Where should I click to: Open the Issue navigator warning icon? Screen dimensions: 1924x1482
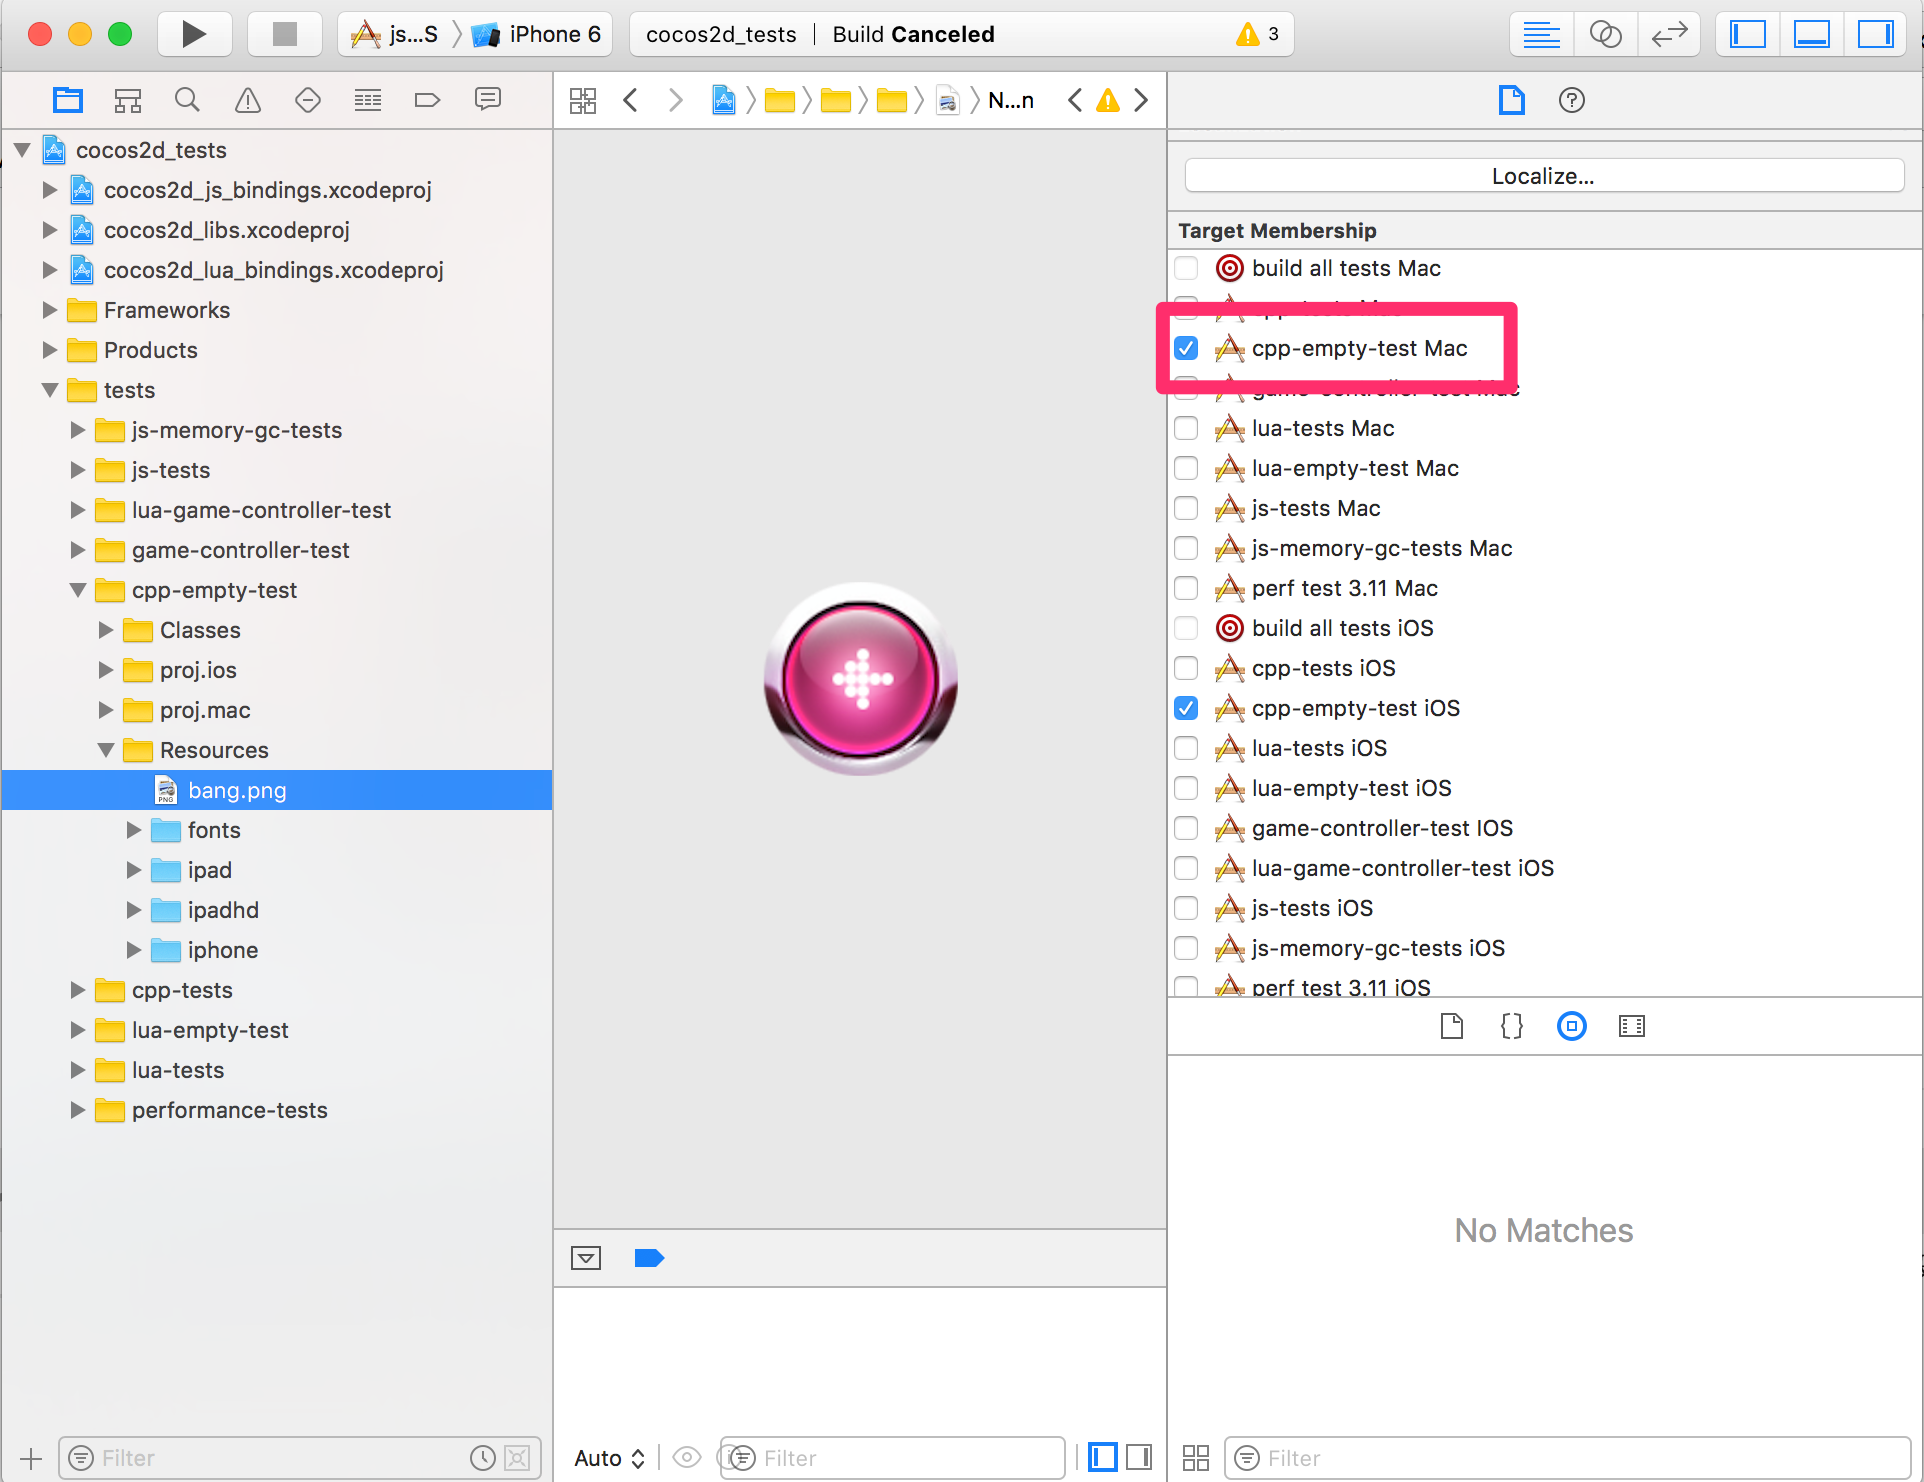pyautogui.click(x=247, y=100)
